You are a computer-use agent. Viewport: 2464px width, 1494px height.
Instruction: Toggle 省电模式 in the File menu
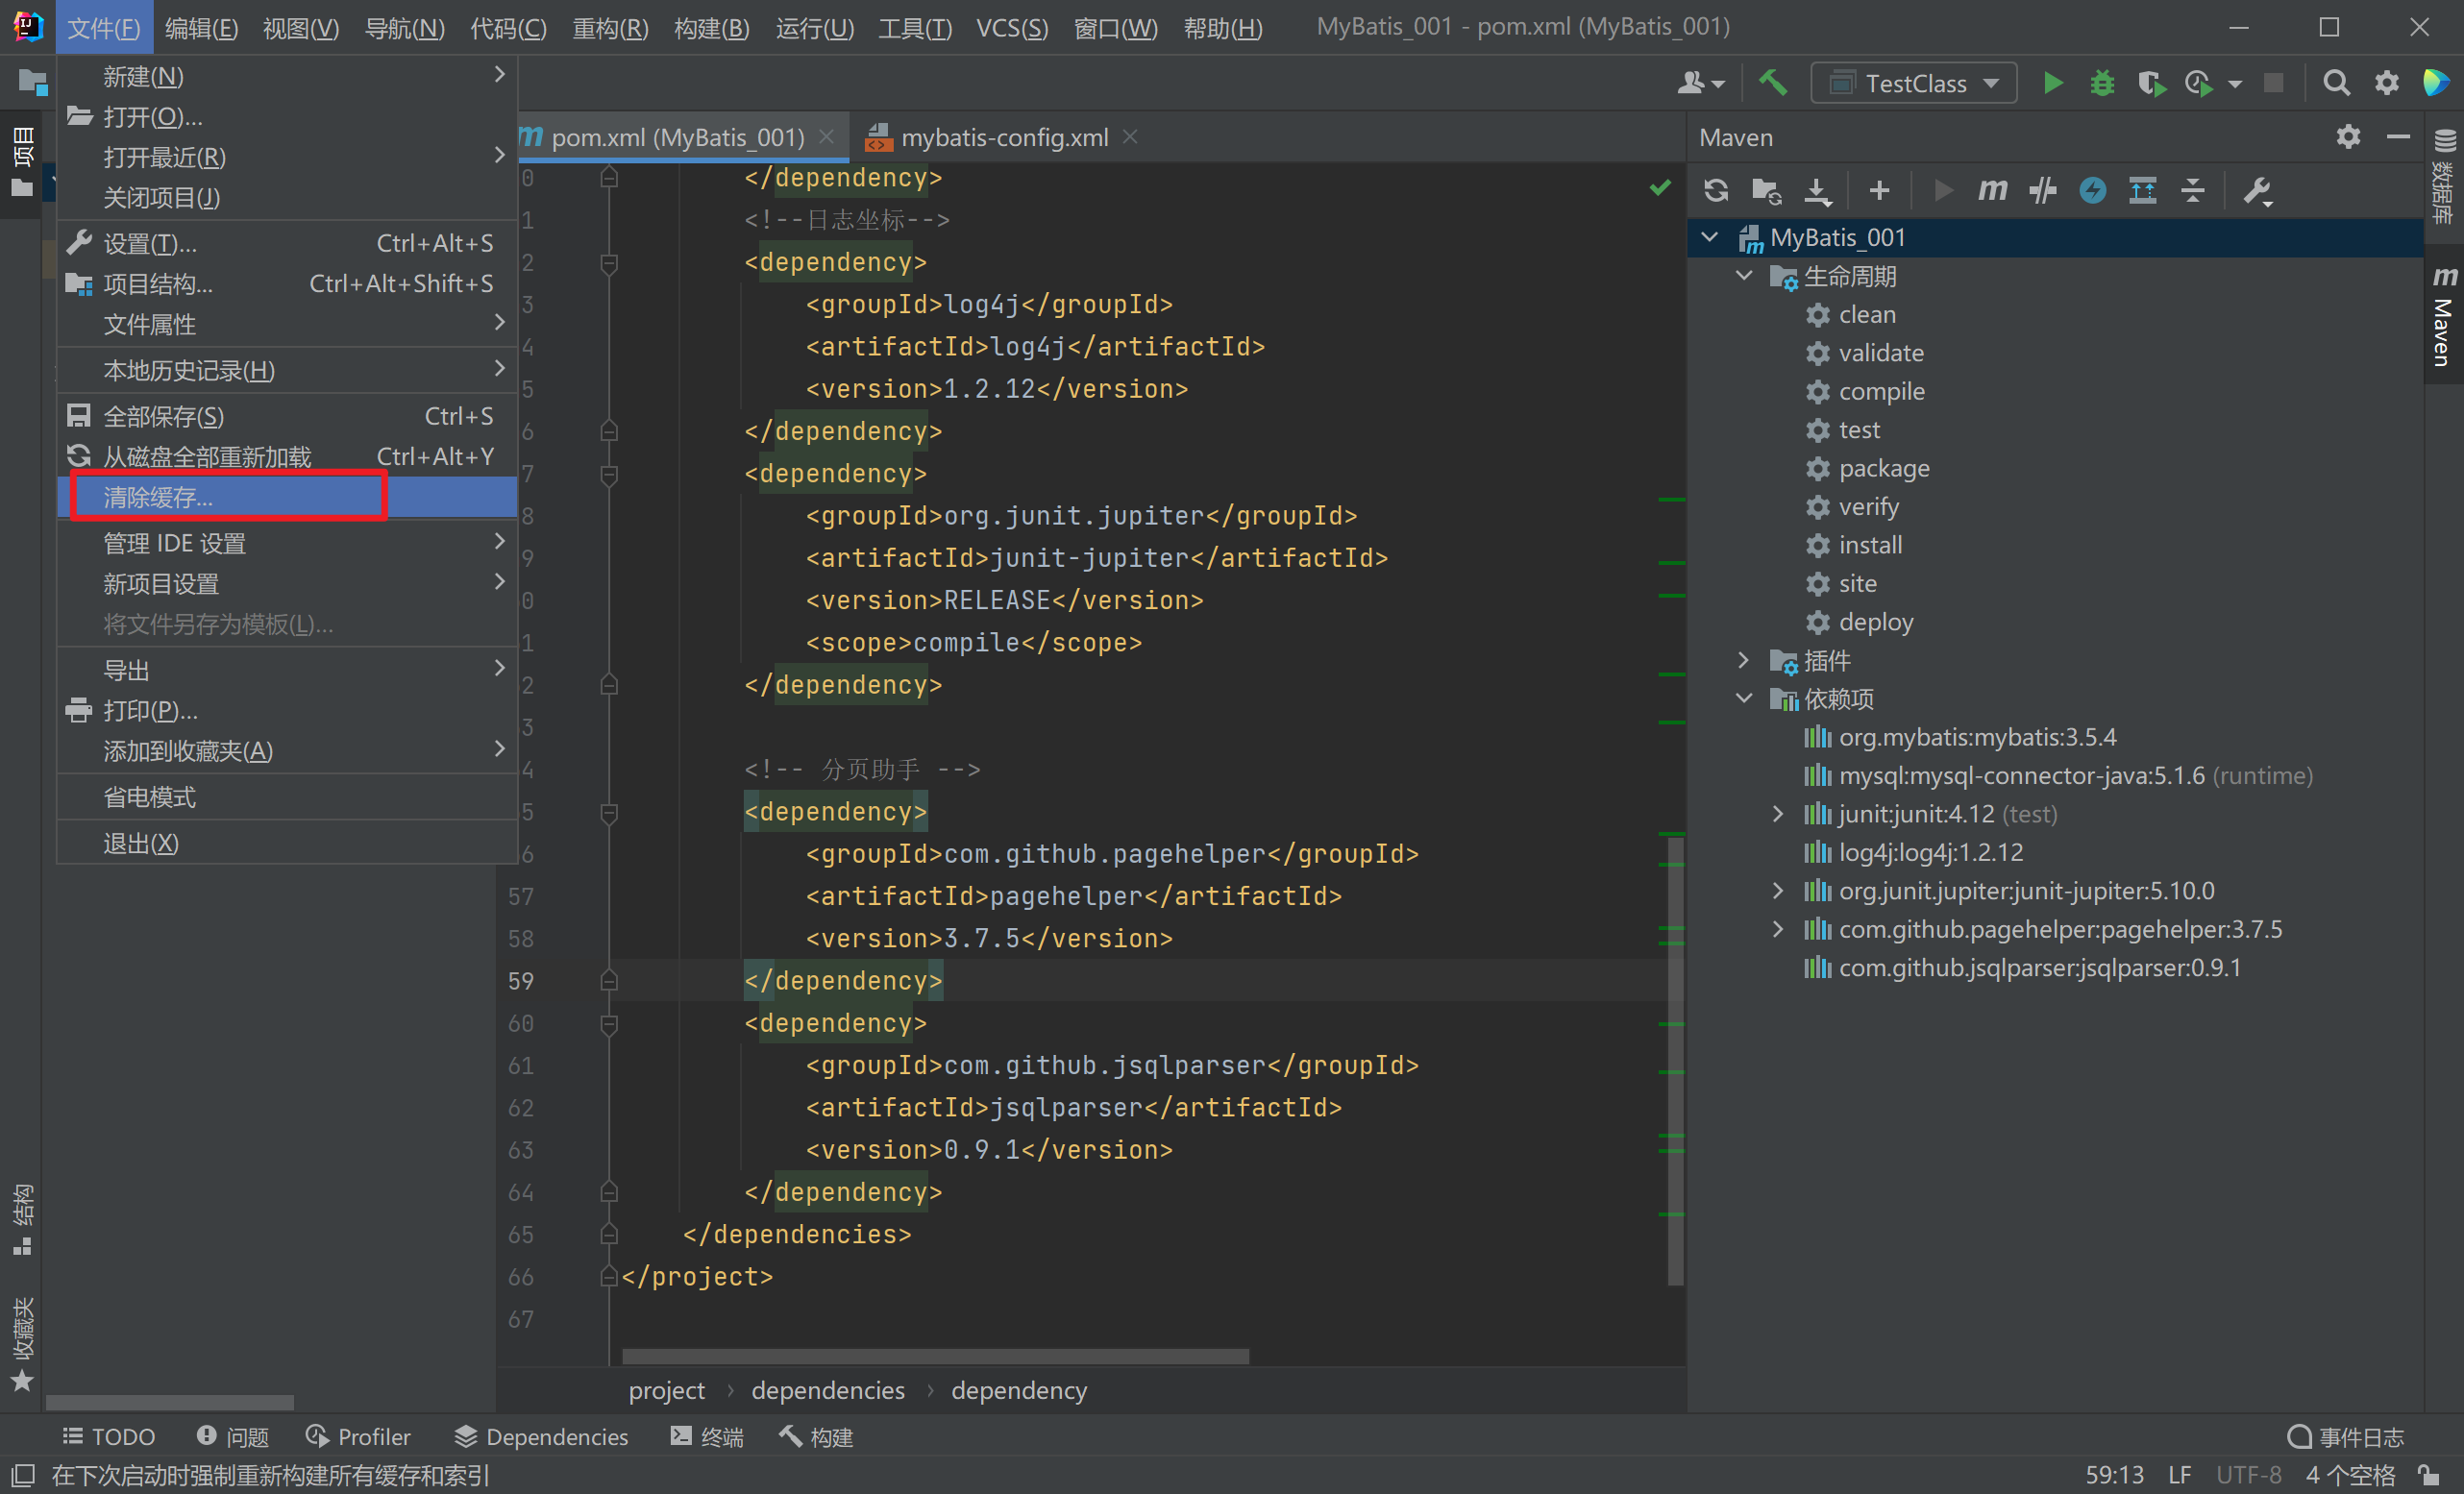click(150, 797)
